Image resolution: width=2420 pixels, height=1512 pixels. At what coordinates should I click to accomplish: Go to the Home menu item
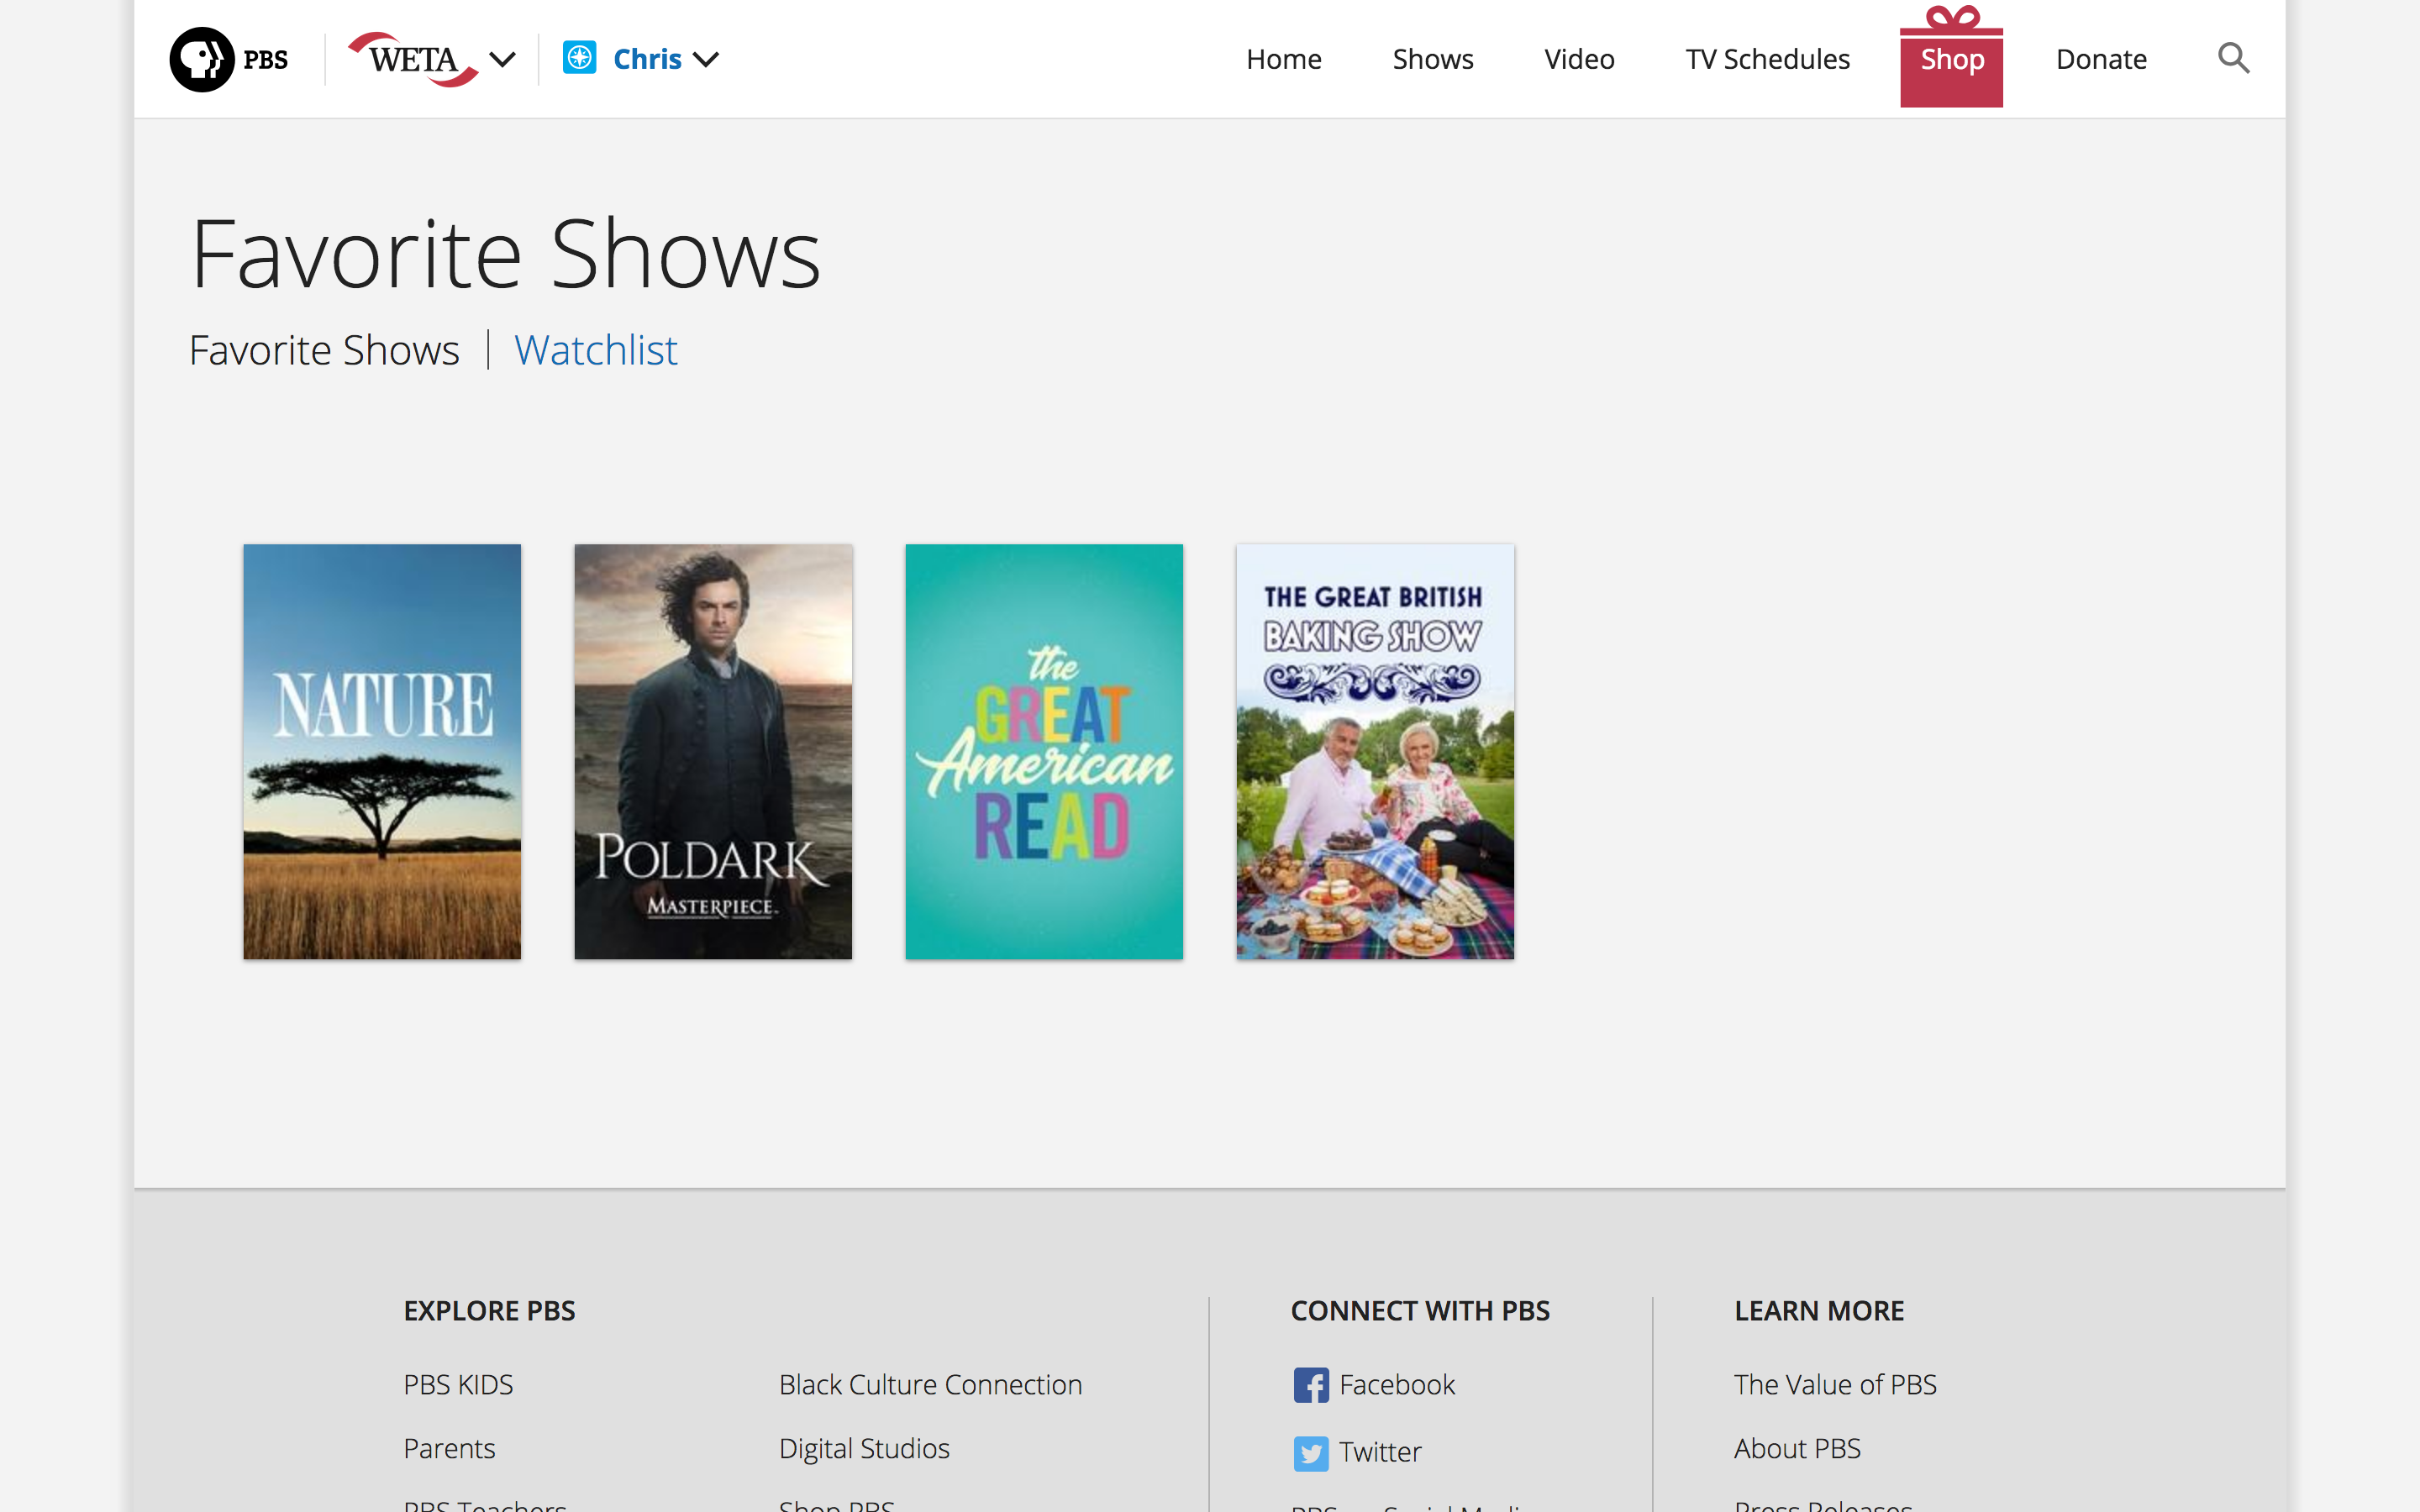(x=1283, y=59)
